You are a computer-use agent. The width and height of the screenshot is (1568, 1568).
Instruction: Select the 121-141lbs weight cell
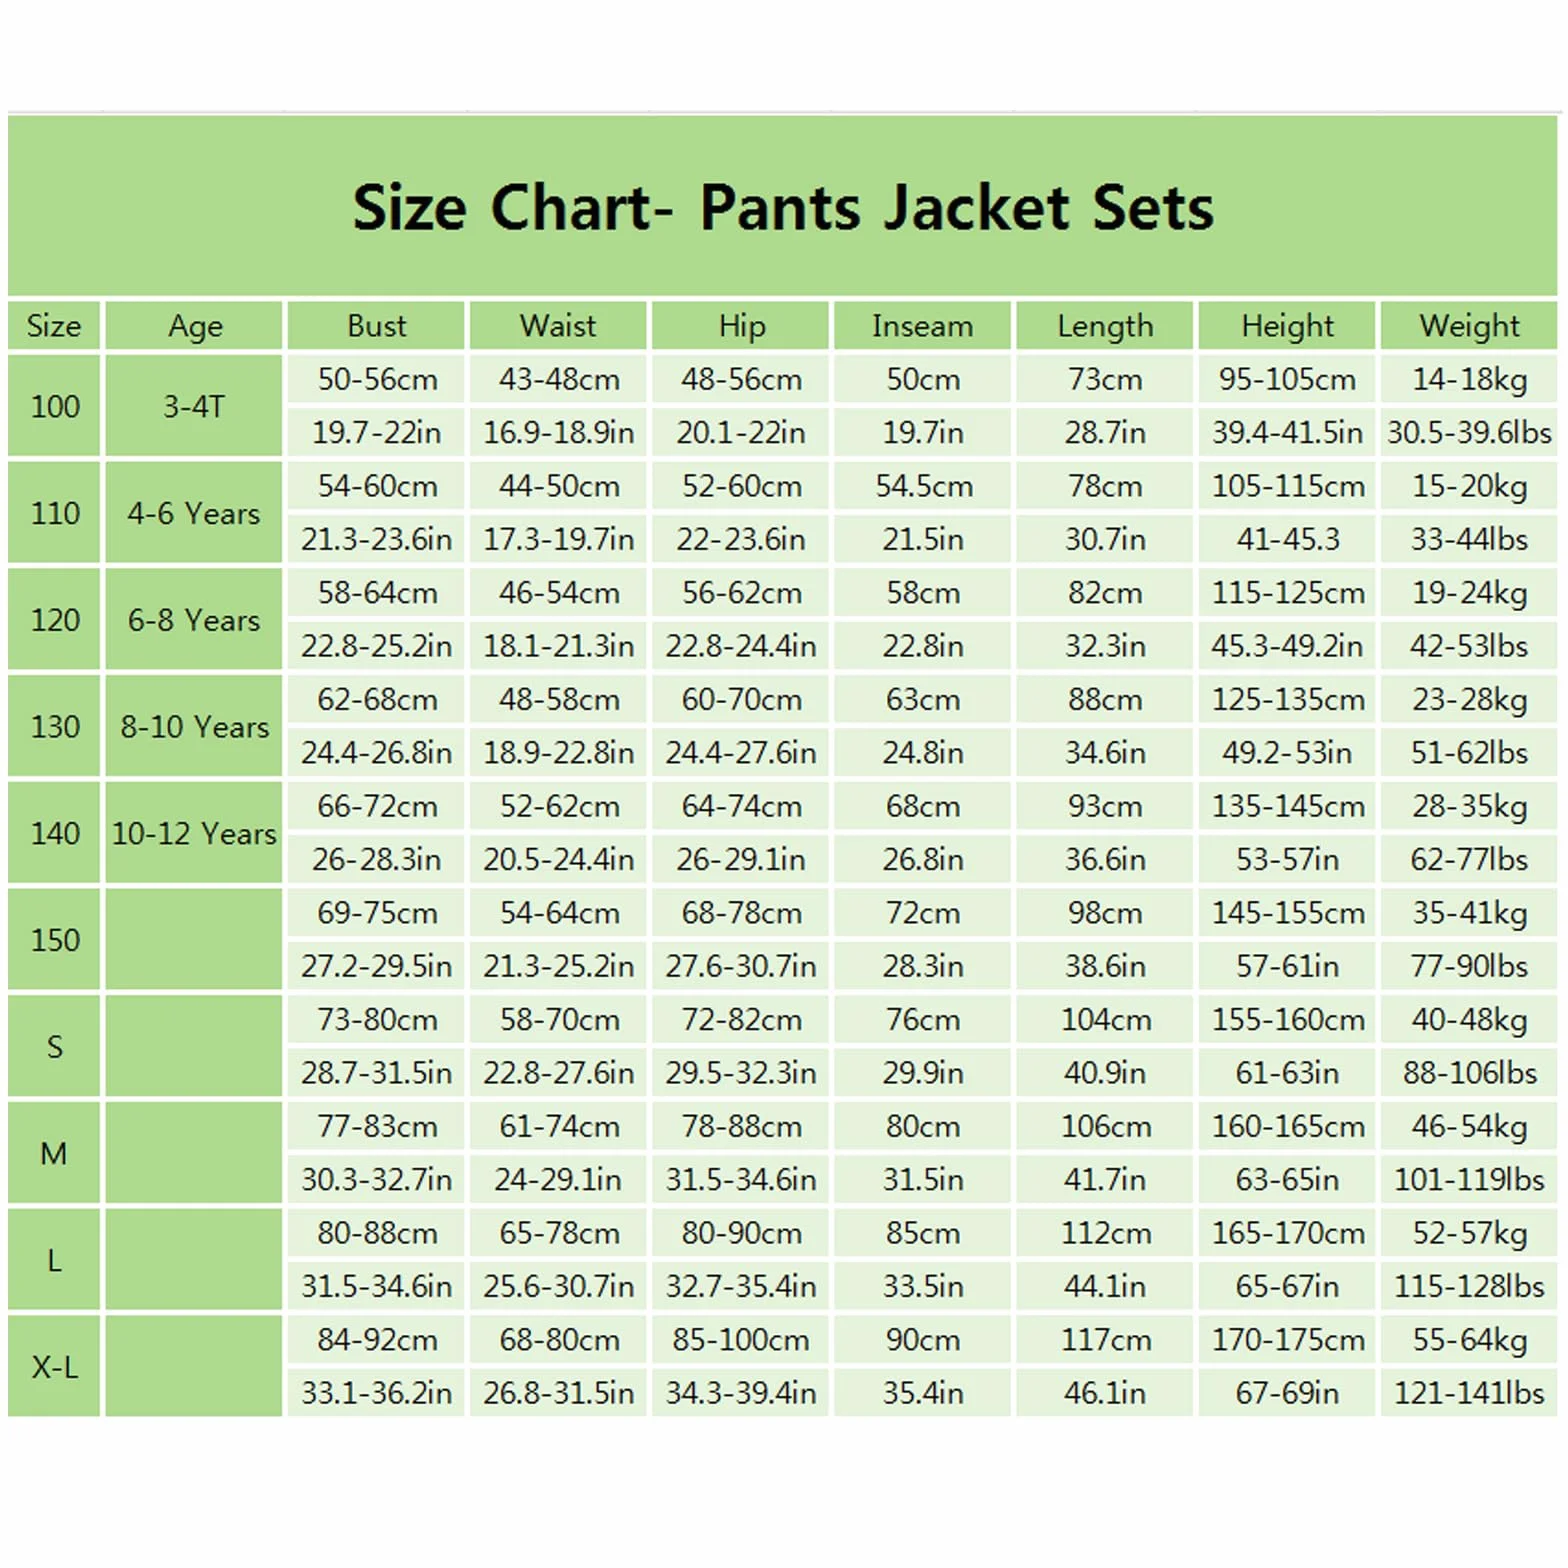tap(1469, 1393)
